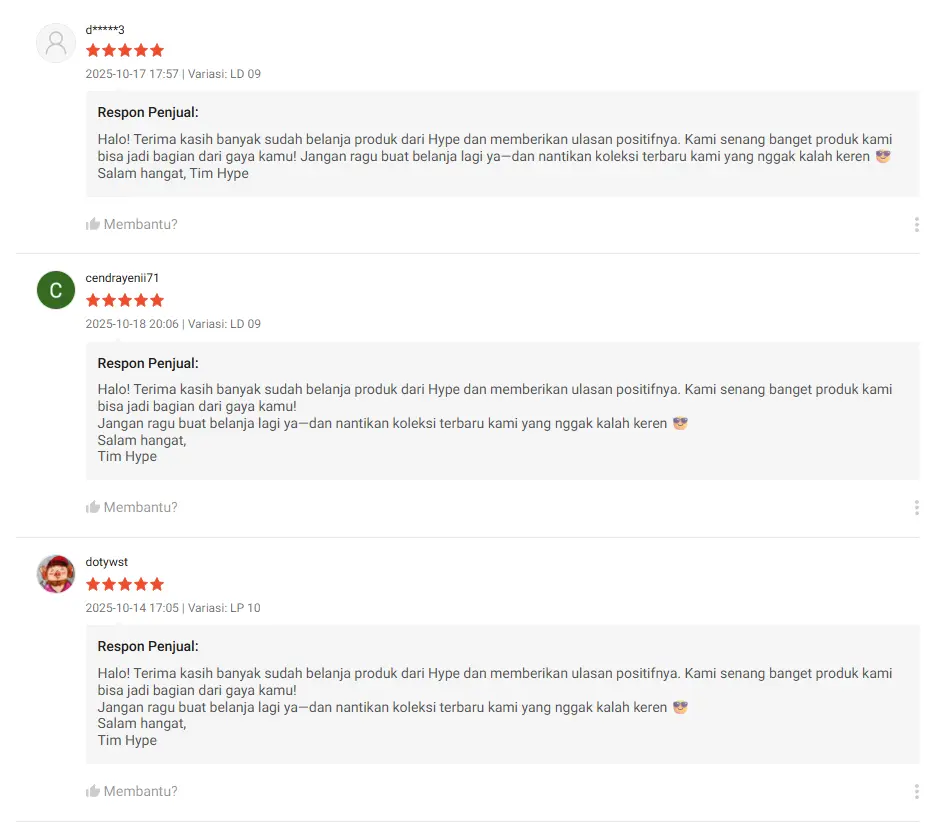940x823 pixels.
Task: Open username d*****3 profile
Action: 105,29
